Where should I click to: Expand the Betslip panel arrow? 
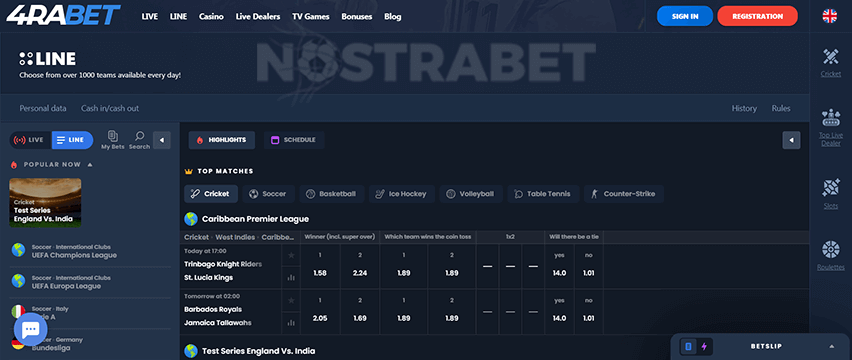[831, 346]
